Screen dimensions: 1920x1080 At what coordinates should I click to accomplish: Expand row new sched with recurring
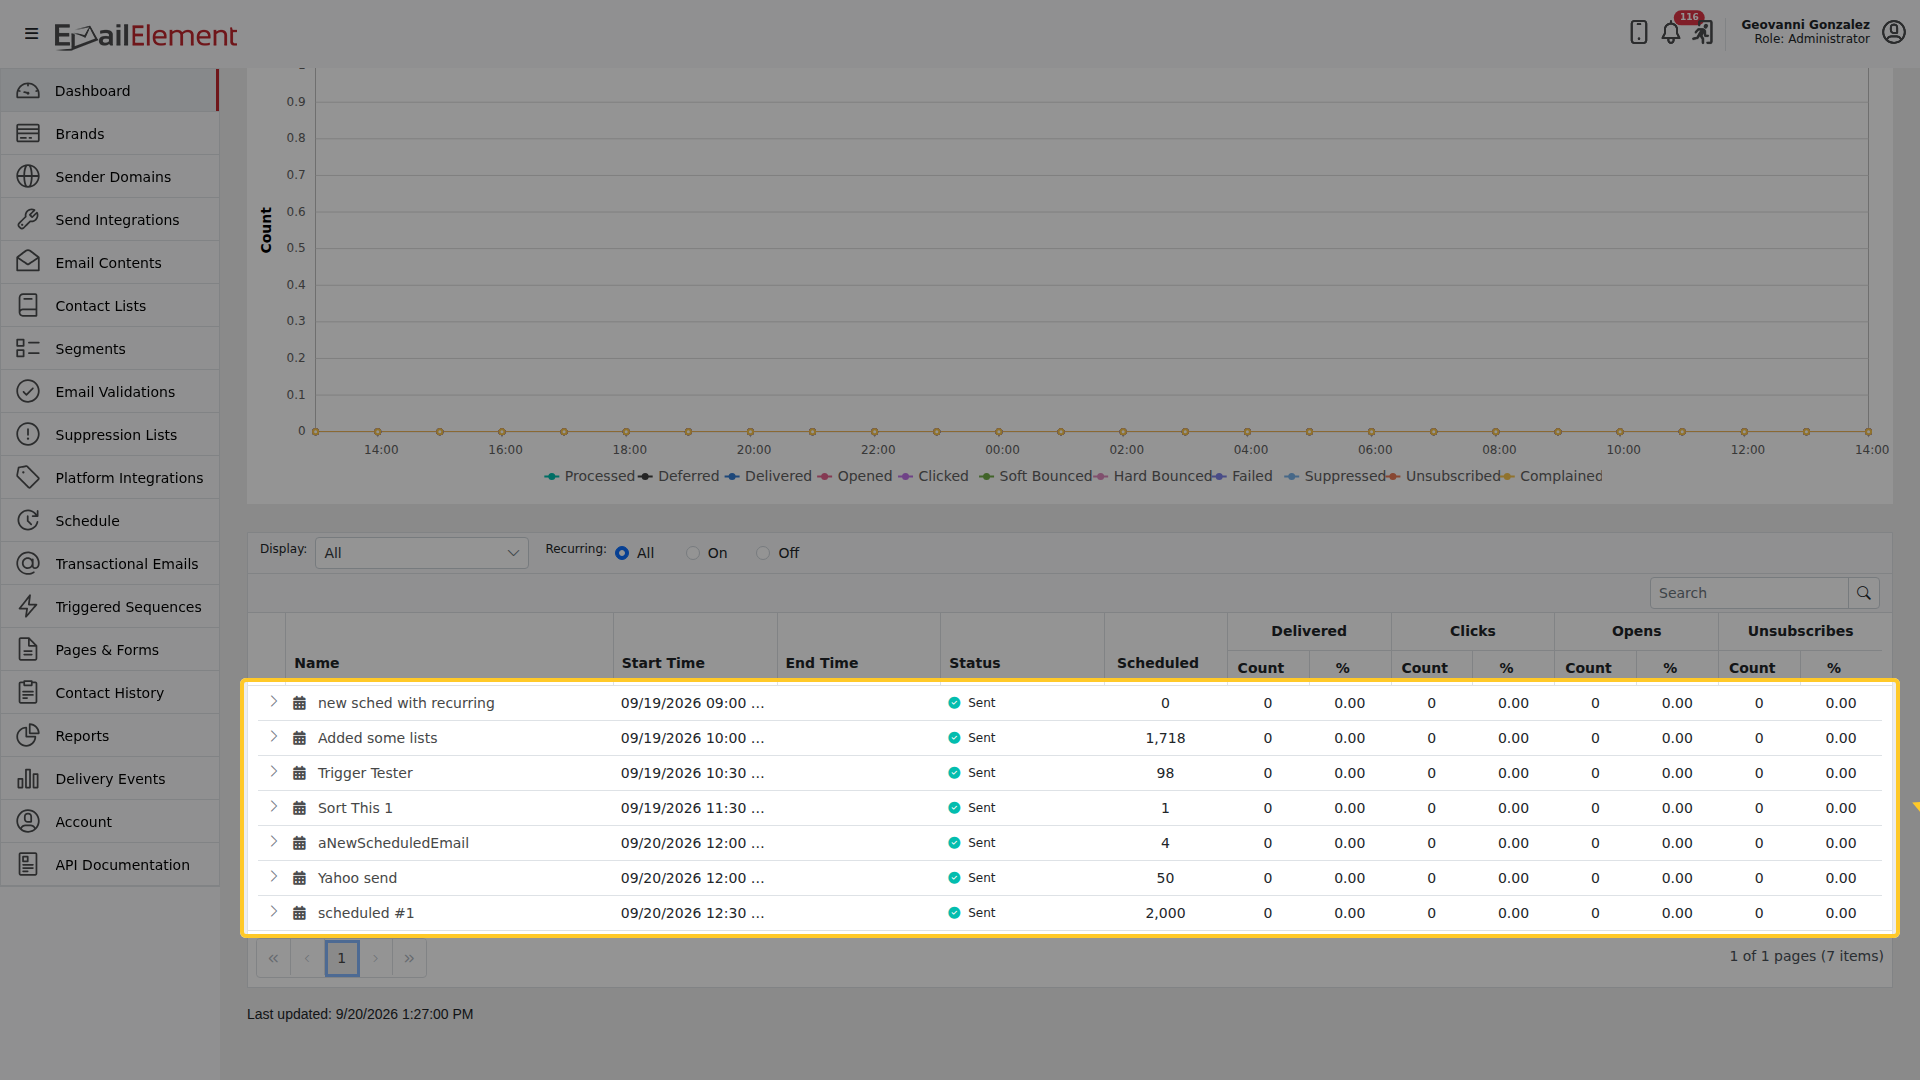click(x=273, y=702)
